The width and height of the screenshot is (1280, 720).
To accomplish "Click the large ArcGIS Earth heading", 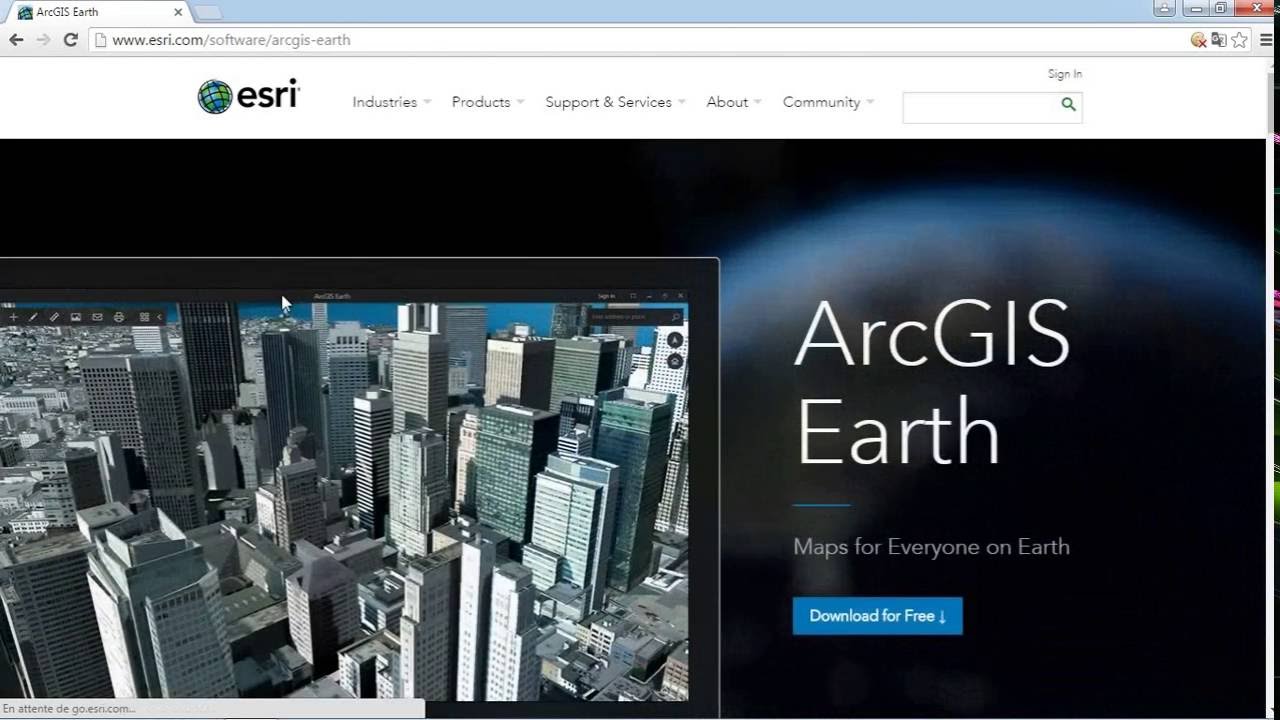I will tap(932, 382).
